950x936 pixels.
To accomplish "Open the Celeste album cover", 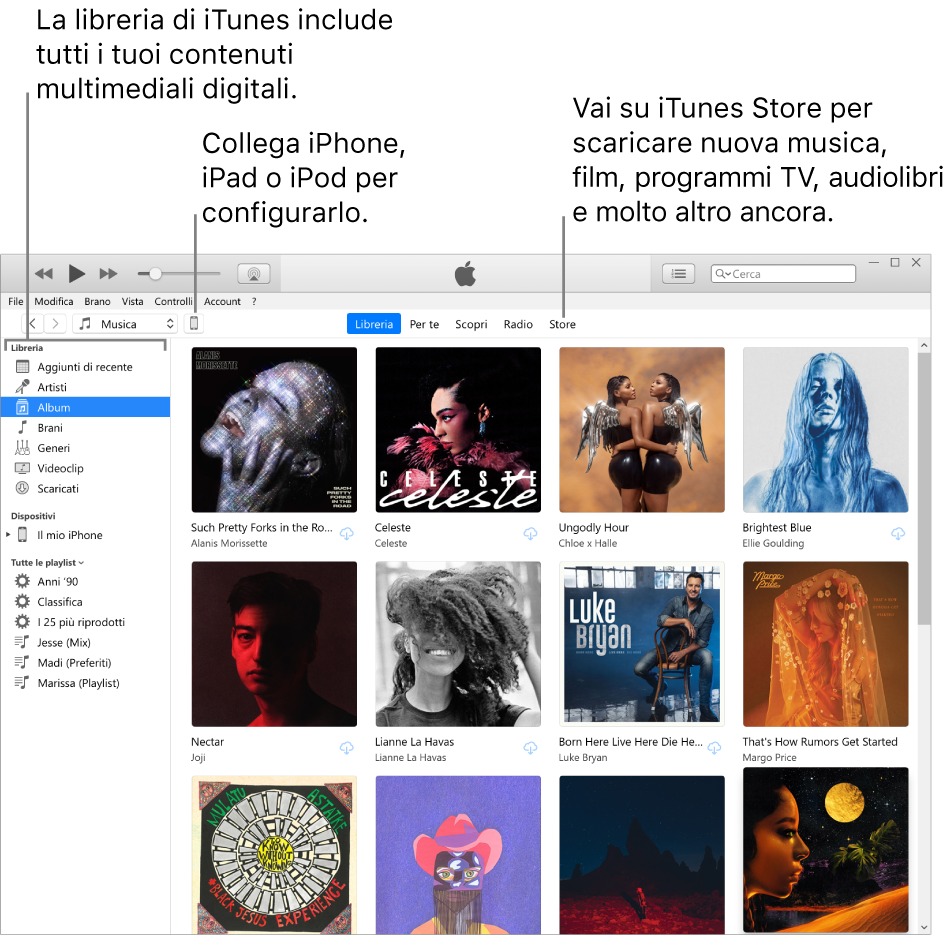I will click(x=458, y=430).
